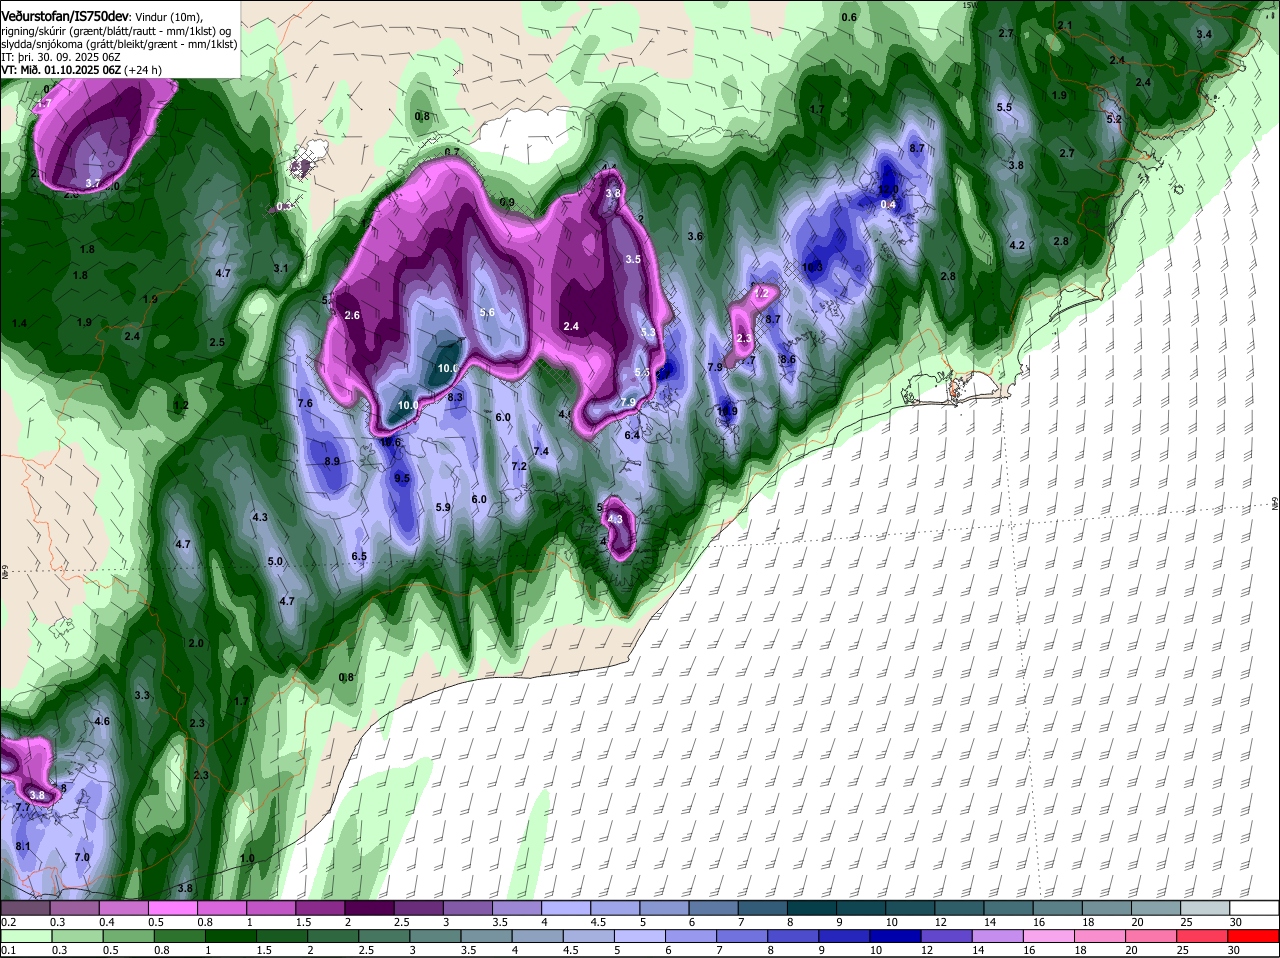Click the 'slydda/snjókoma' legend description line

pos(119,44)
